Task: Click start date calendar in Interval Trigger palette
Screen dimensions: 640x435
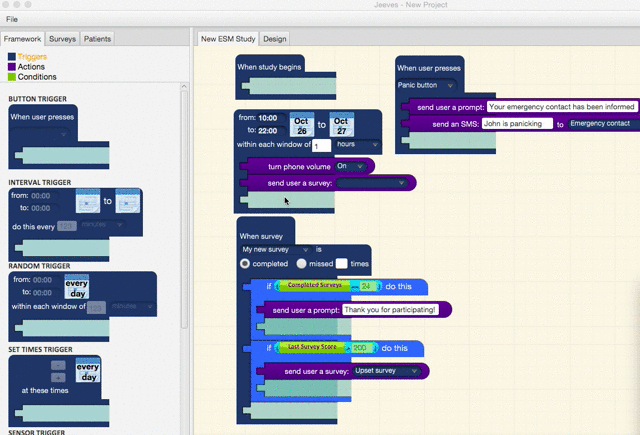Action: click(x=88, y=201)
